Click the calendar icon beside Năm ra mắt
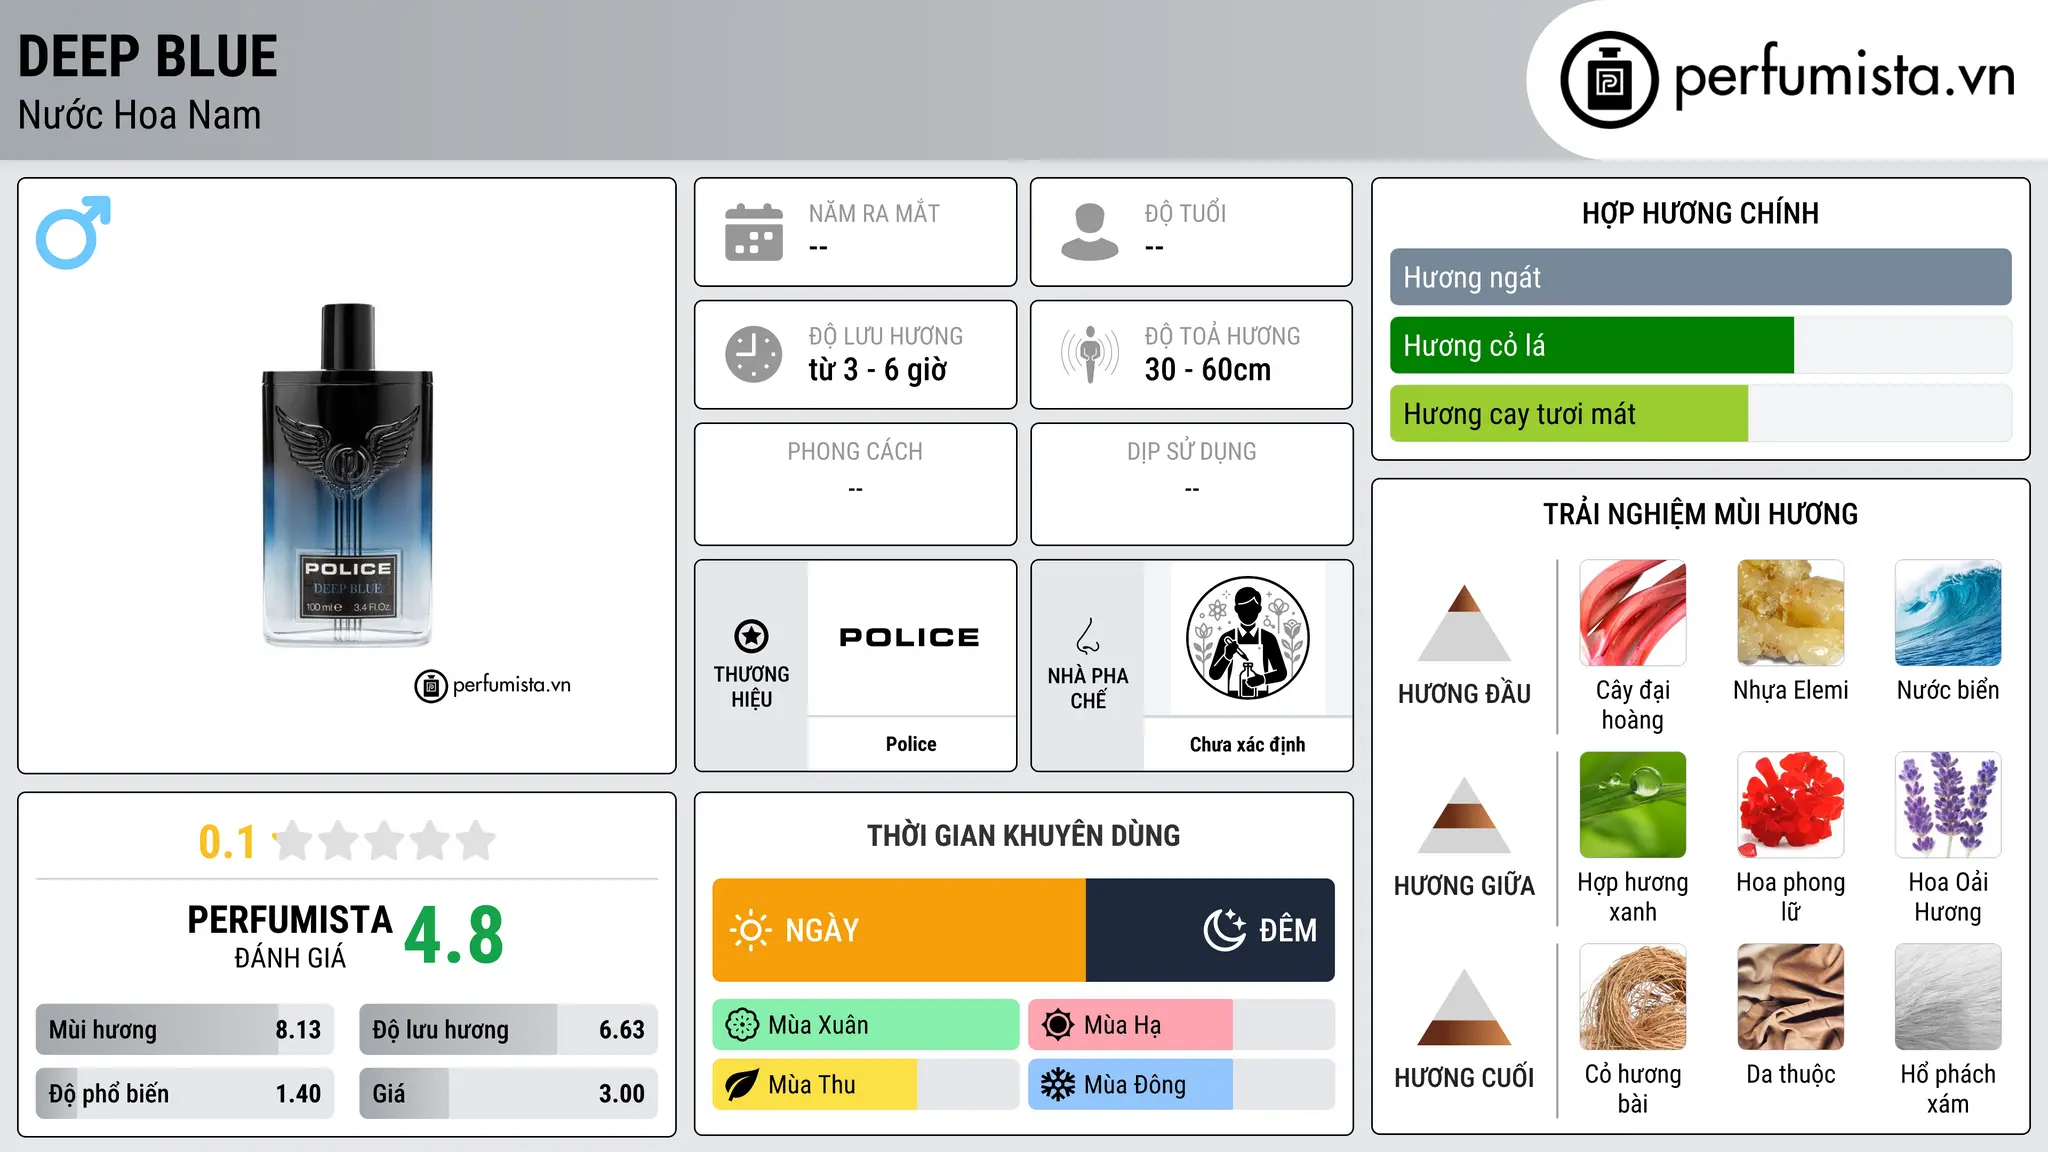Image resolution: width=2048 pixels, height=1152 pixels. 754,232
